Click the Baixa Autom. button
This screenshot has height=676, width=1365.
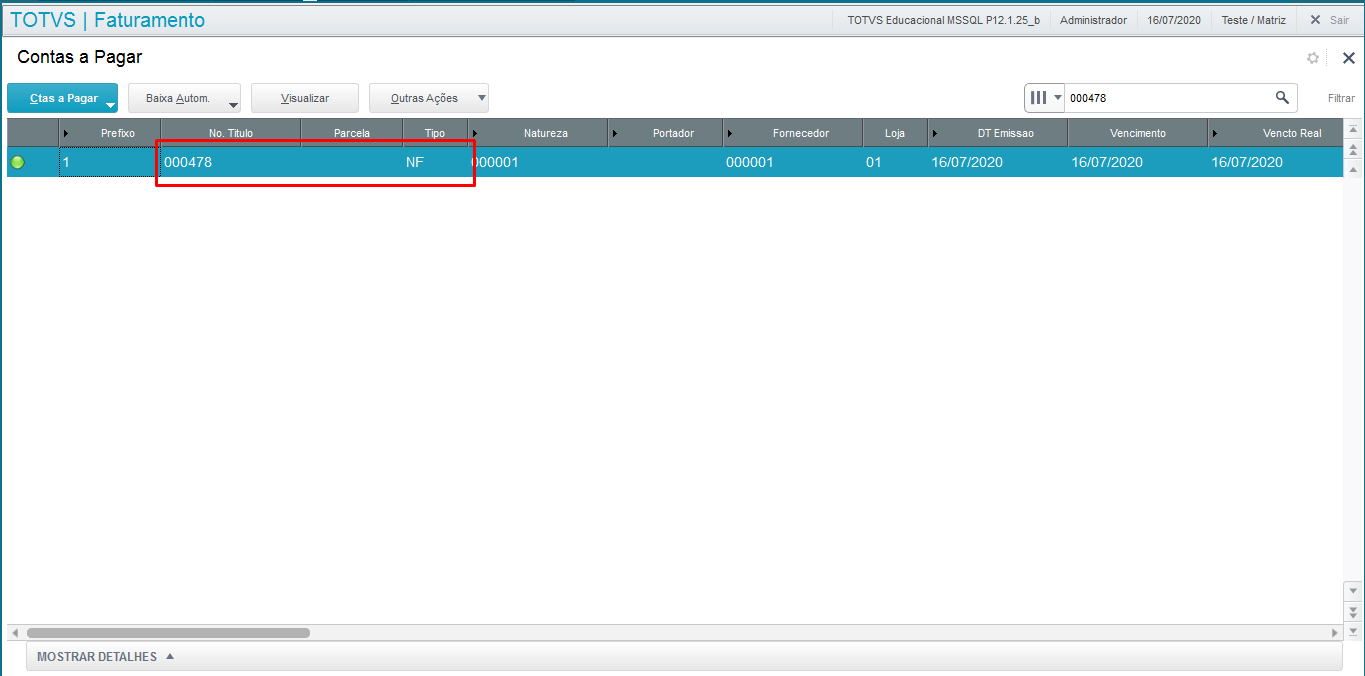point(184,98)
